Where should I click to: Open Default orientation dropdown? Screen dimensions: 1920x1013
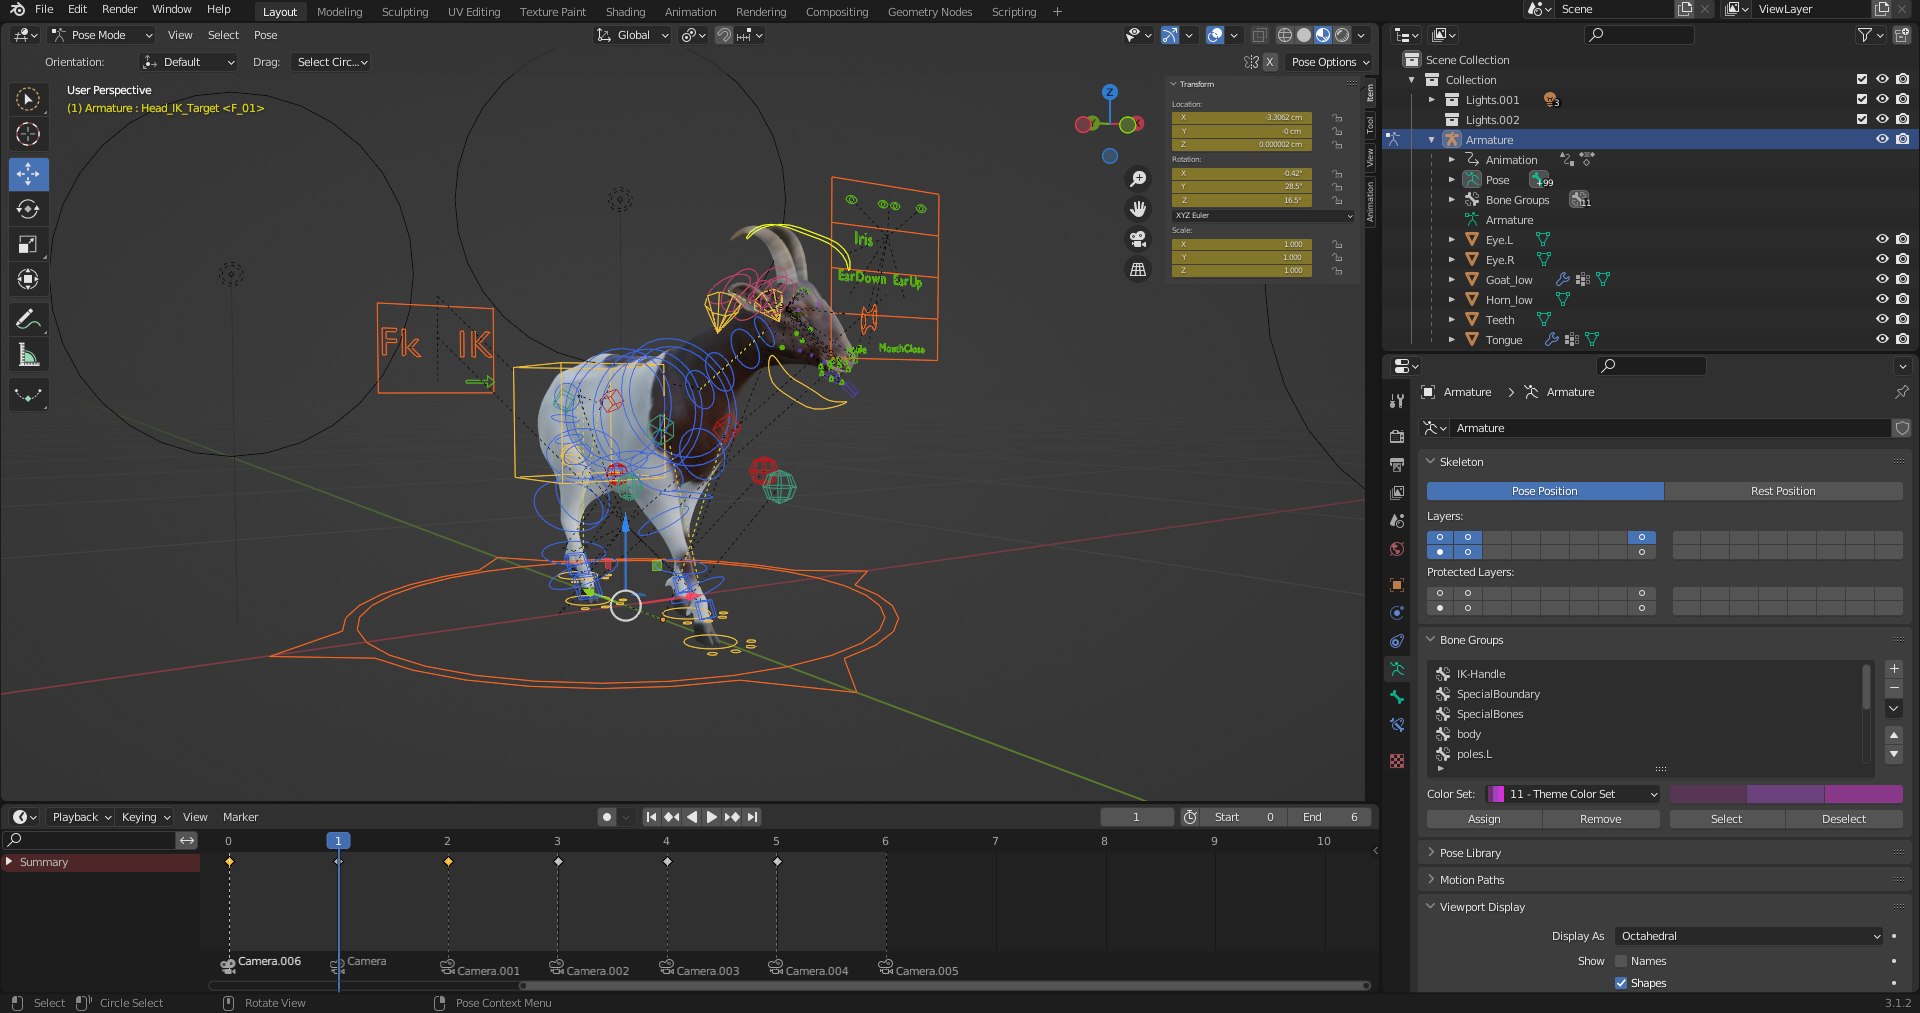189,62
